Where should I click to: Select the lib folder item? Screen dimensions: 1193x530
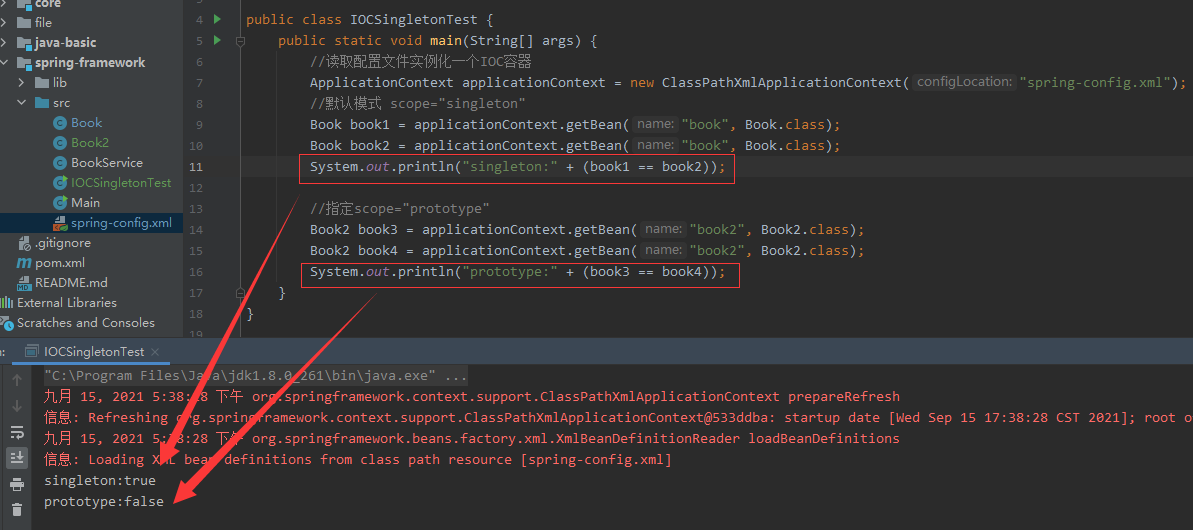60,83
